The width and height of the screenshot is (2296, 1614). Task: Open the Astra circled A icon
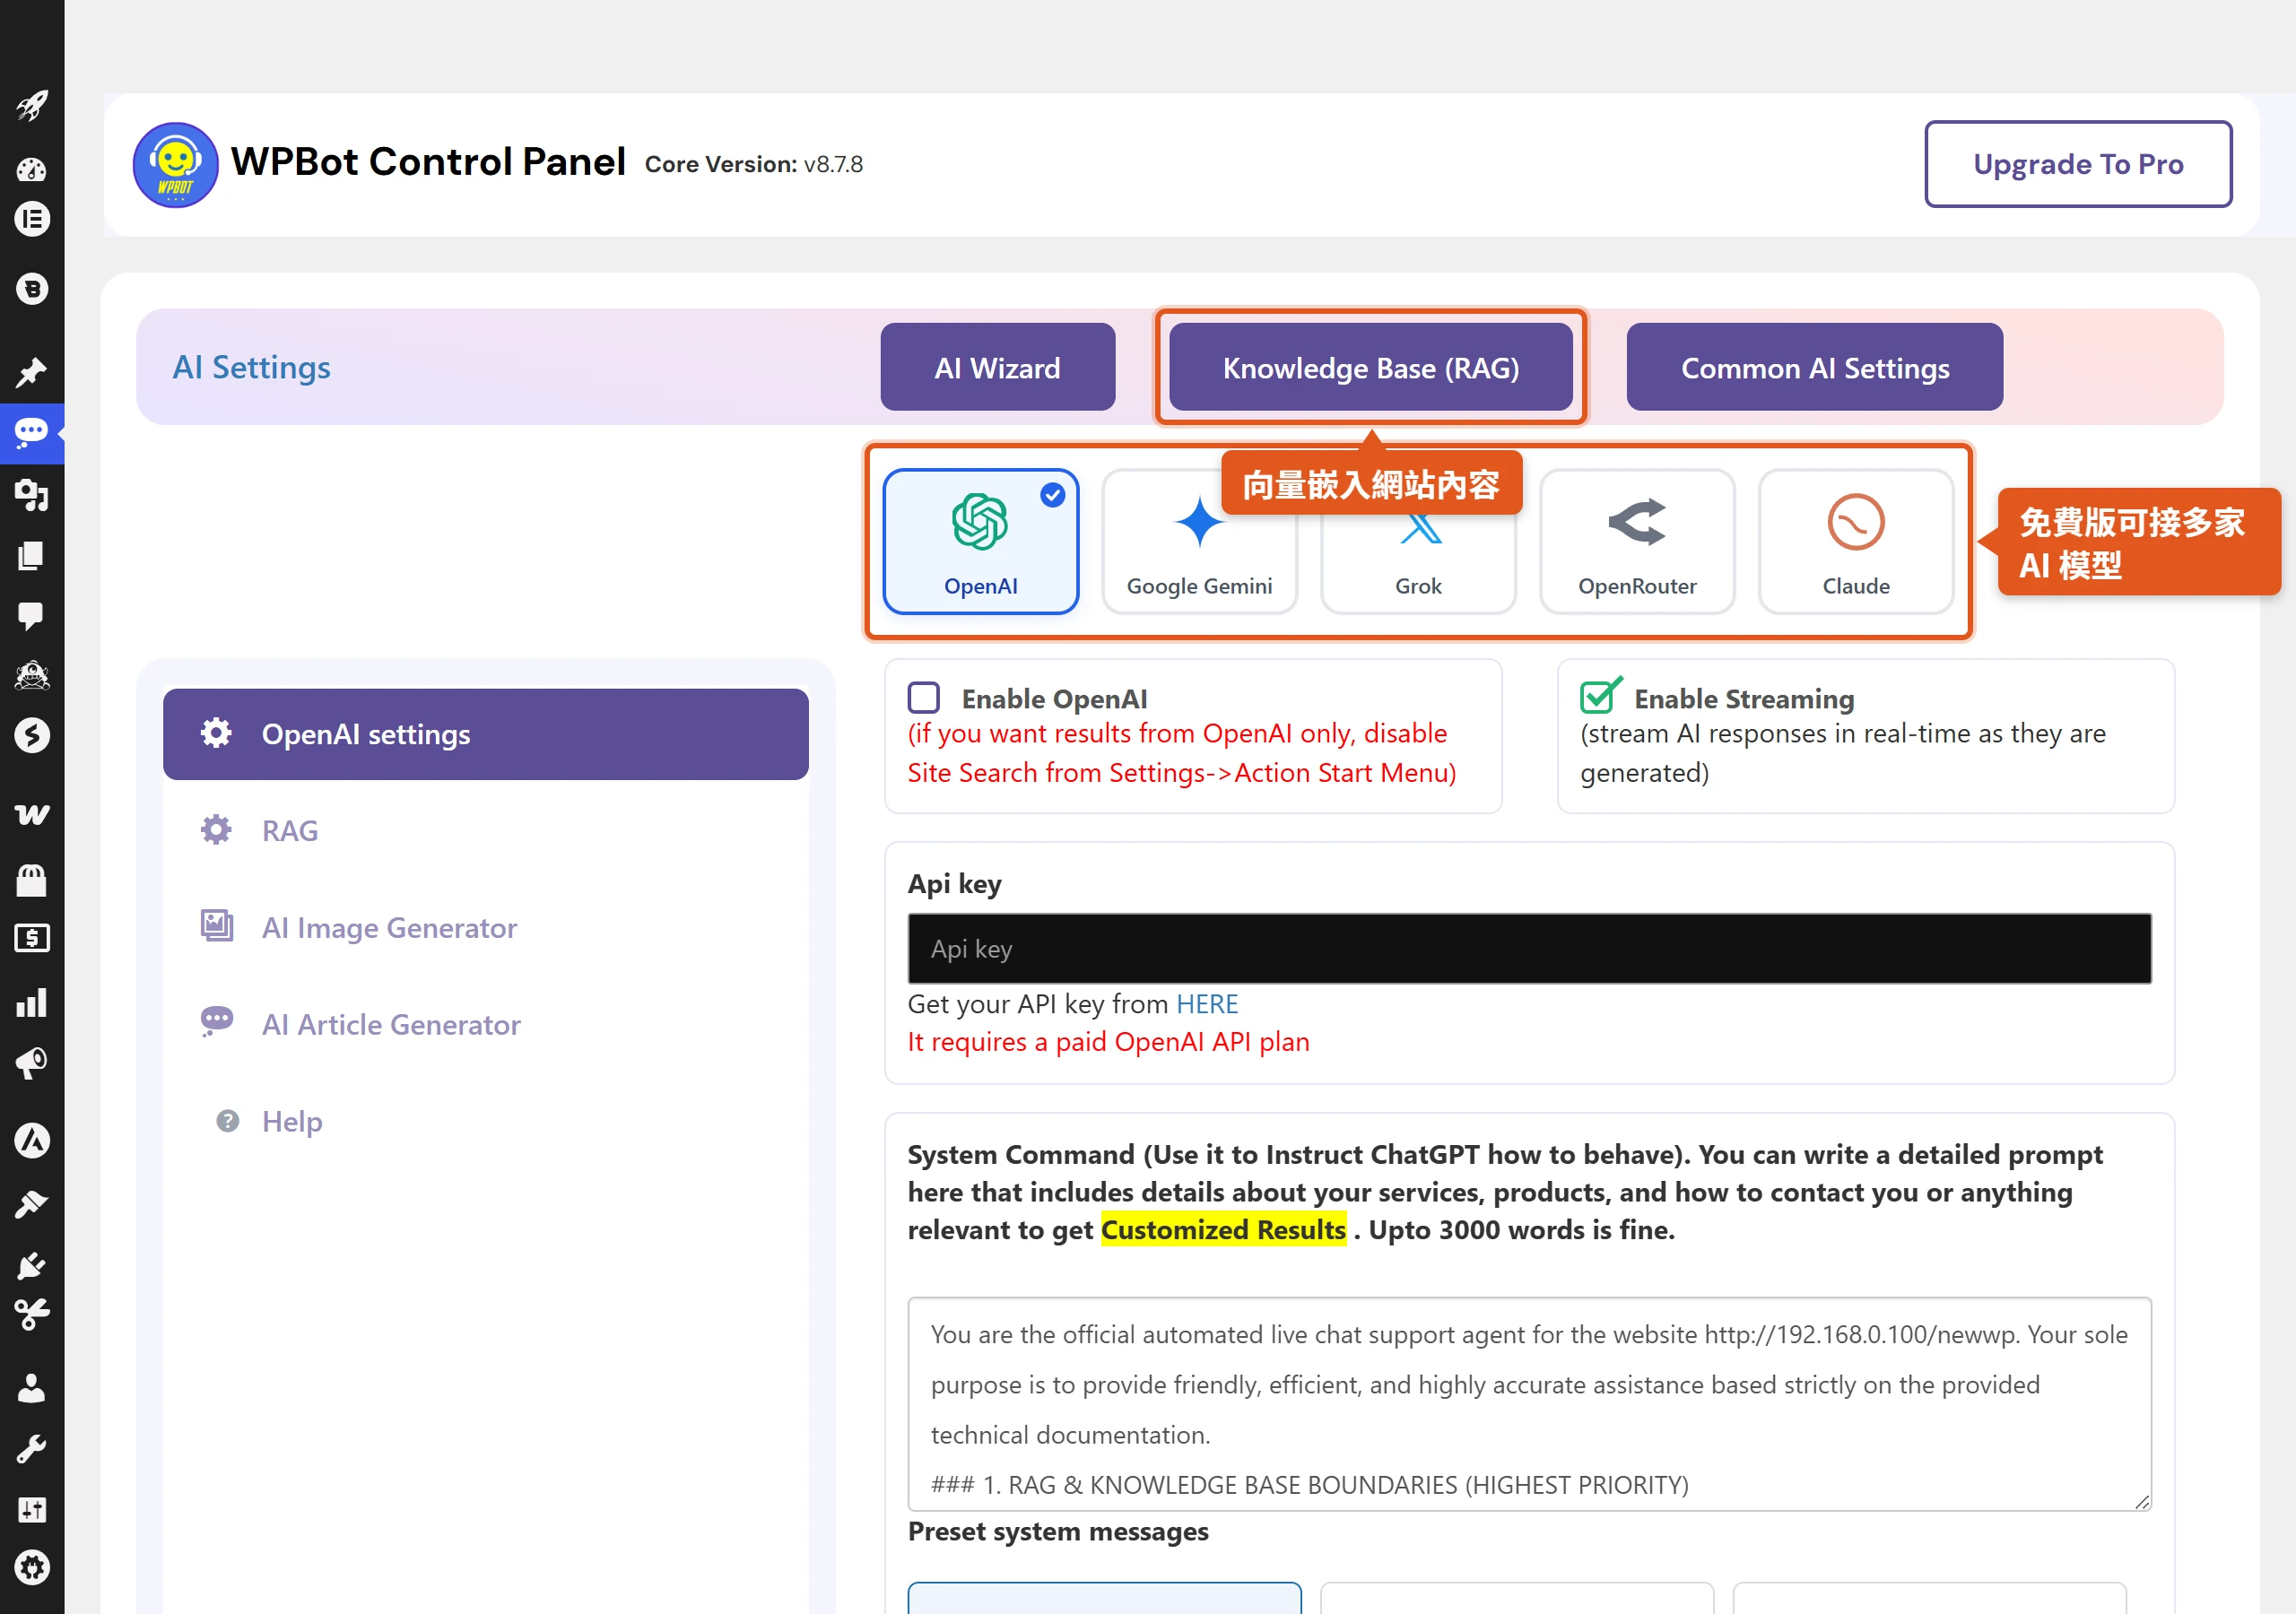[32, 1140]
